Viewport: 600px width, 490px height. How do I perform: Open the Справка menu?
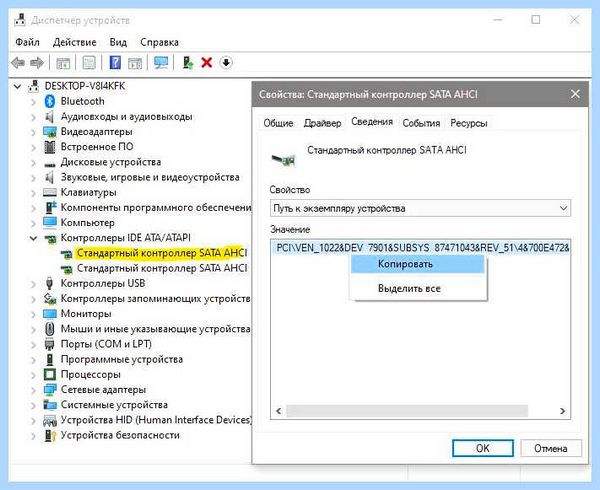click(x=159, y=42)
